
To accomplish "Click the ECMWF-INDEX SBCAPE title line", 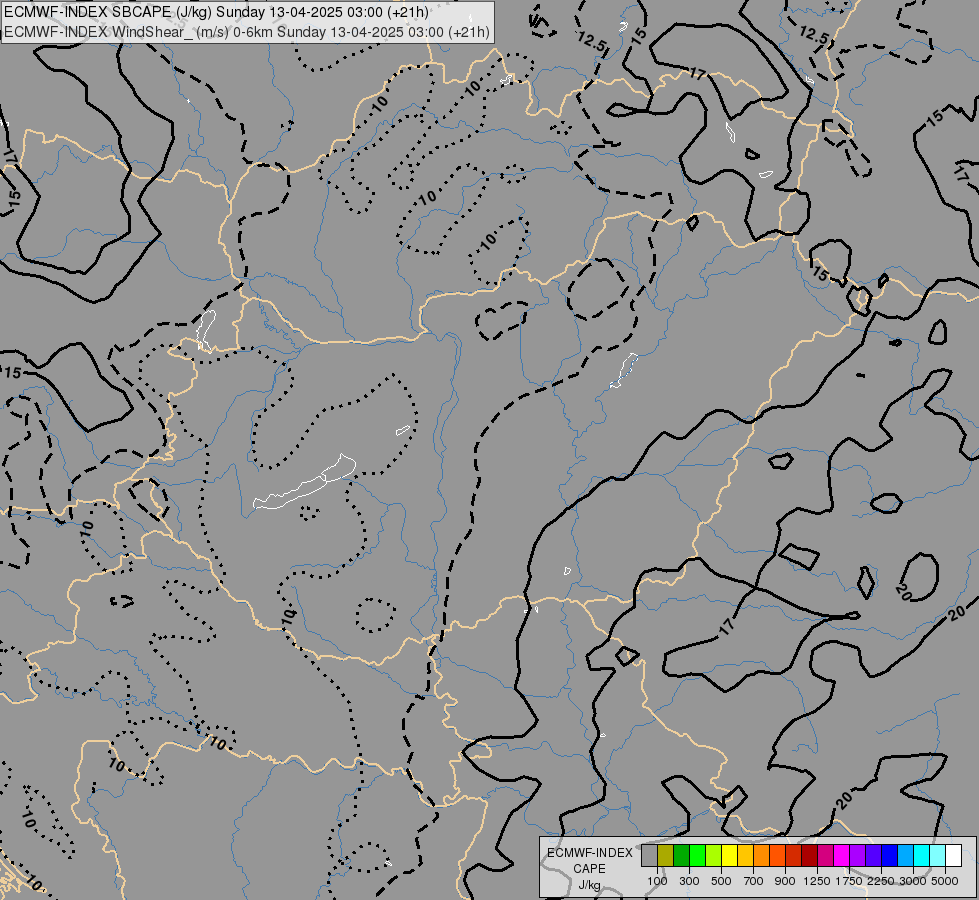I will pos(216,12).
